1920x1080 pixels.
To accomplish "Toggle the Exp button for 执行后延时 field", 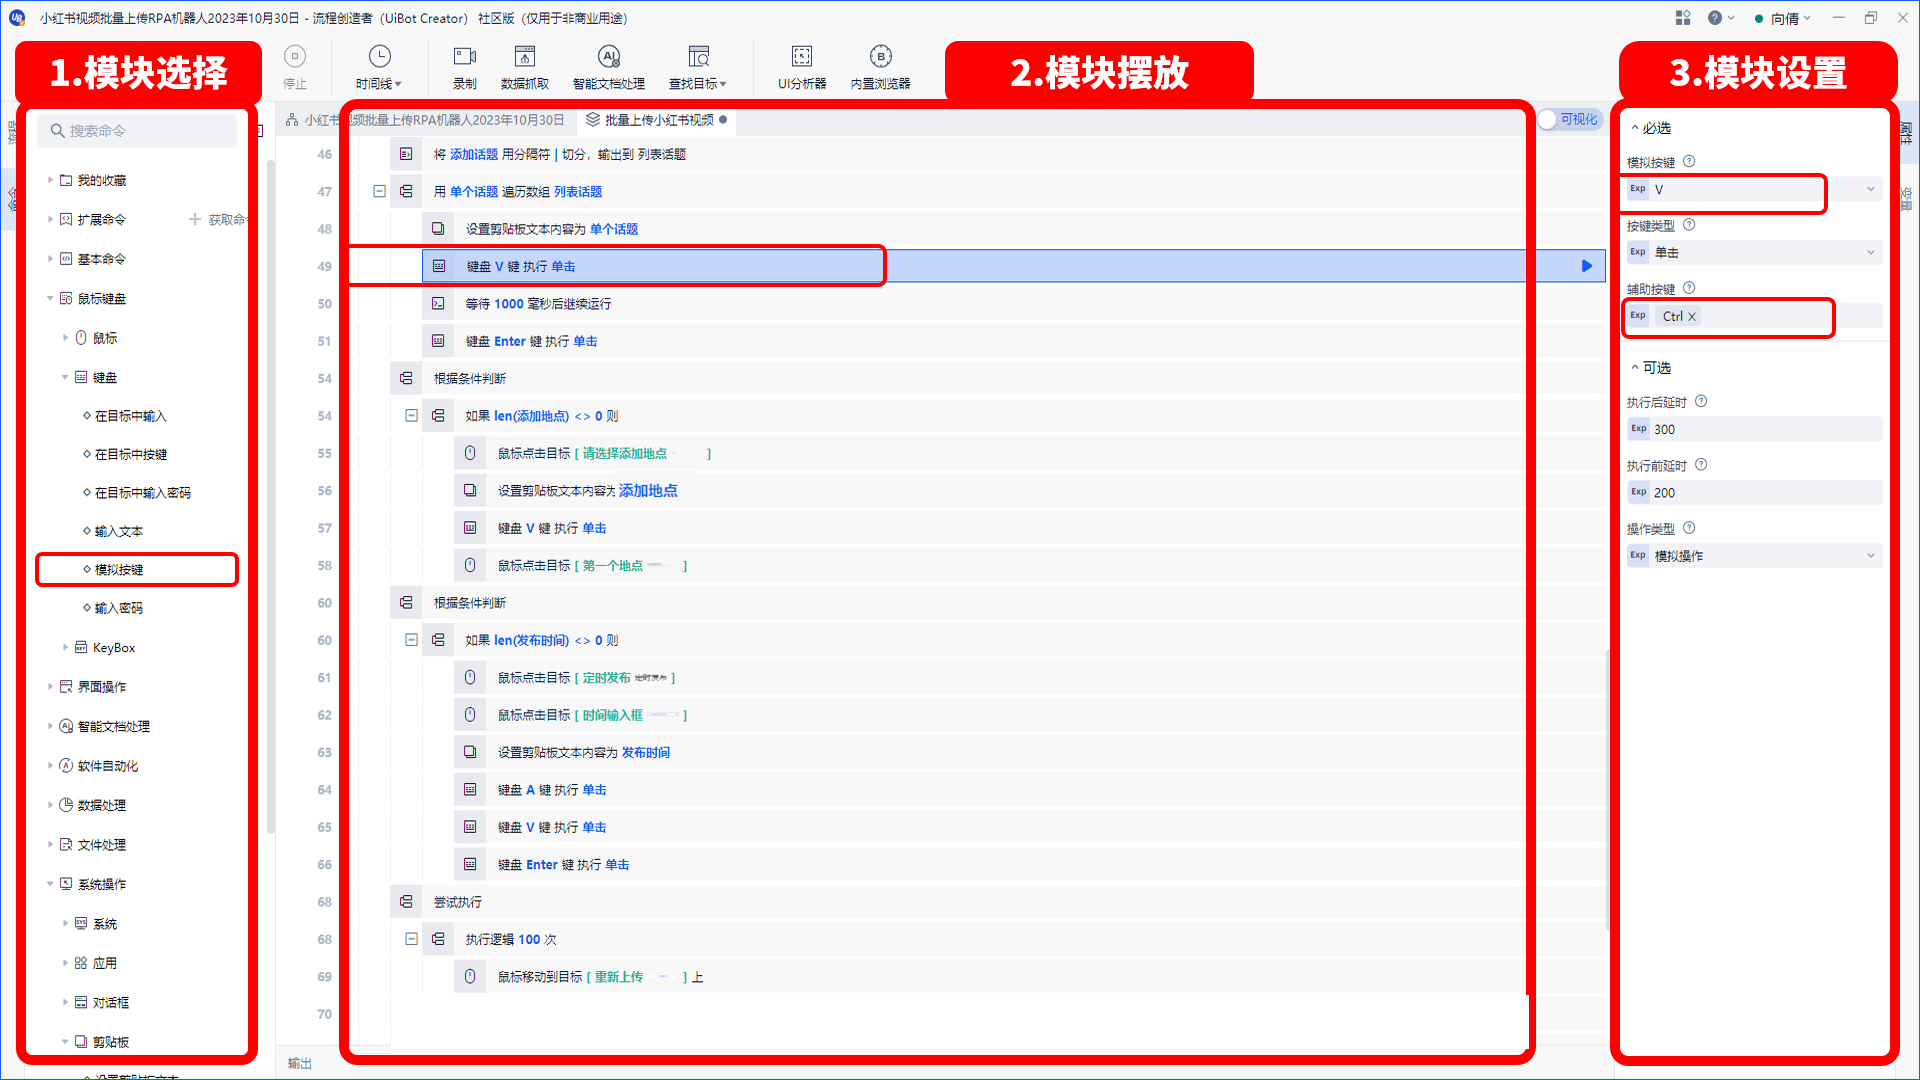I will coord(1638,429).
